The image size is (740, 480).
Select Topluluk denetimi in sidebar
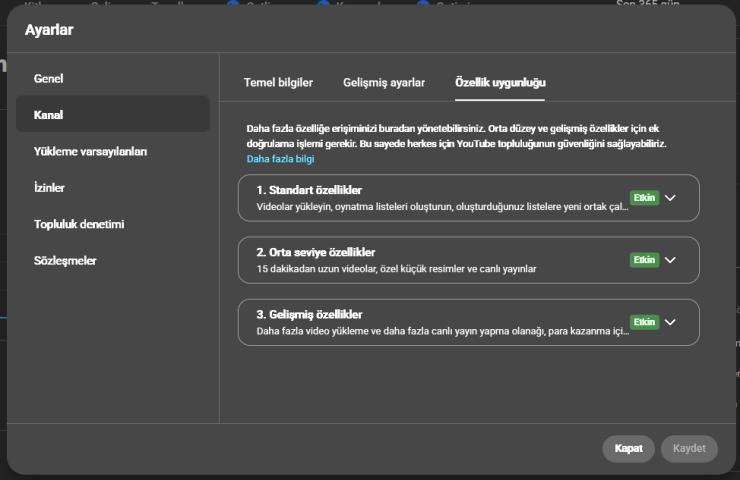tap(79, 224)
